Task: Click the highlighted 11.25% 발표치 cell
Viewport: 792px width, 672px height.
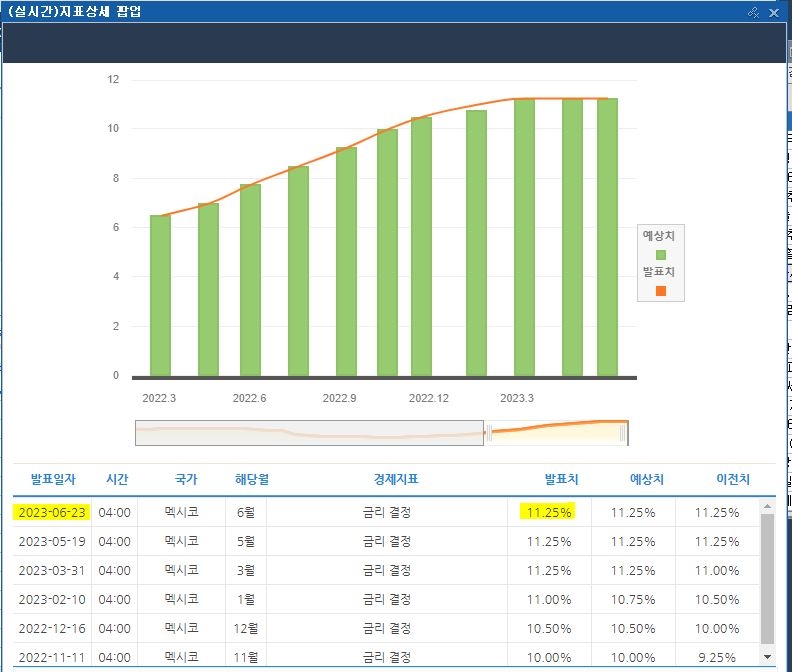Action: pyautogui.click(x=549, y=512)
